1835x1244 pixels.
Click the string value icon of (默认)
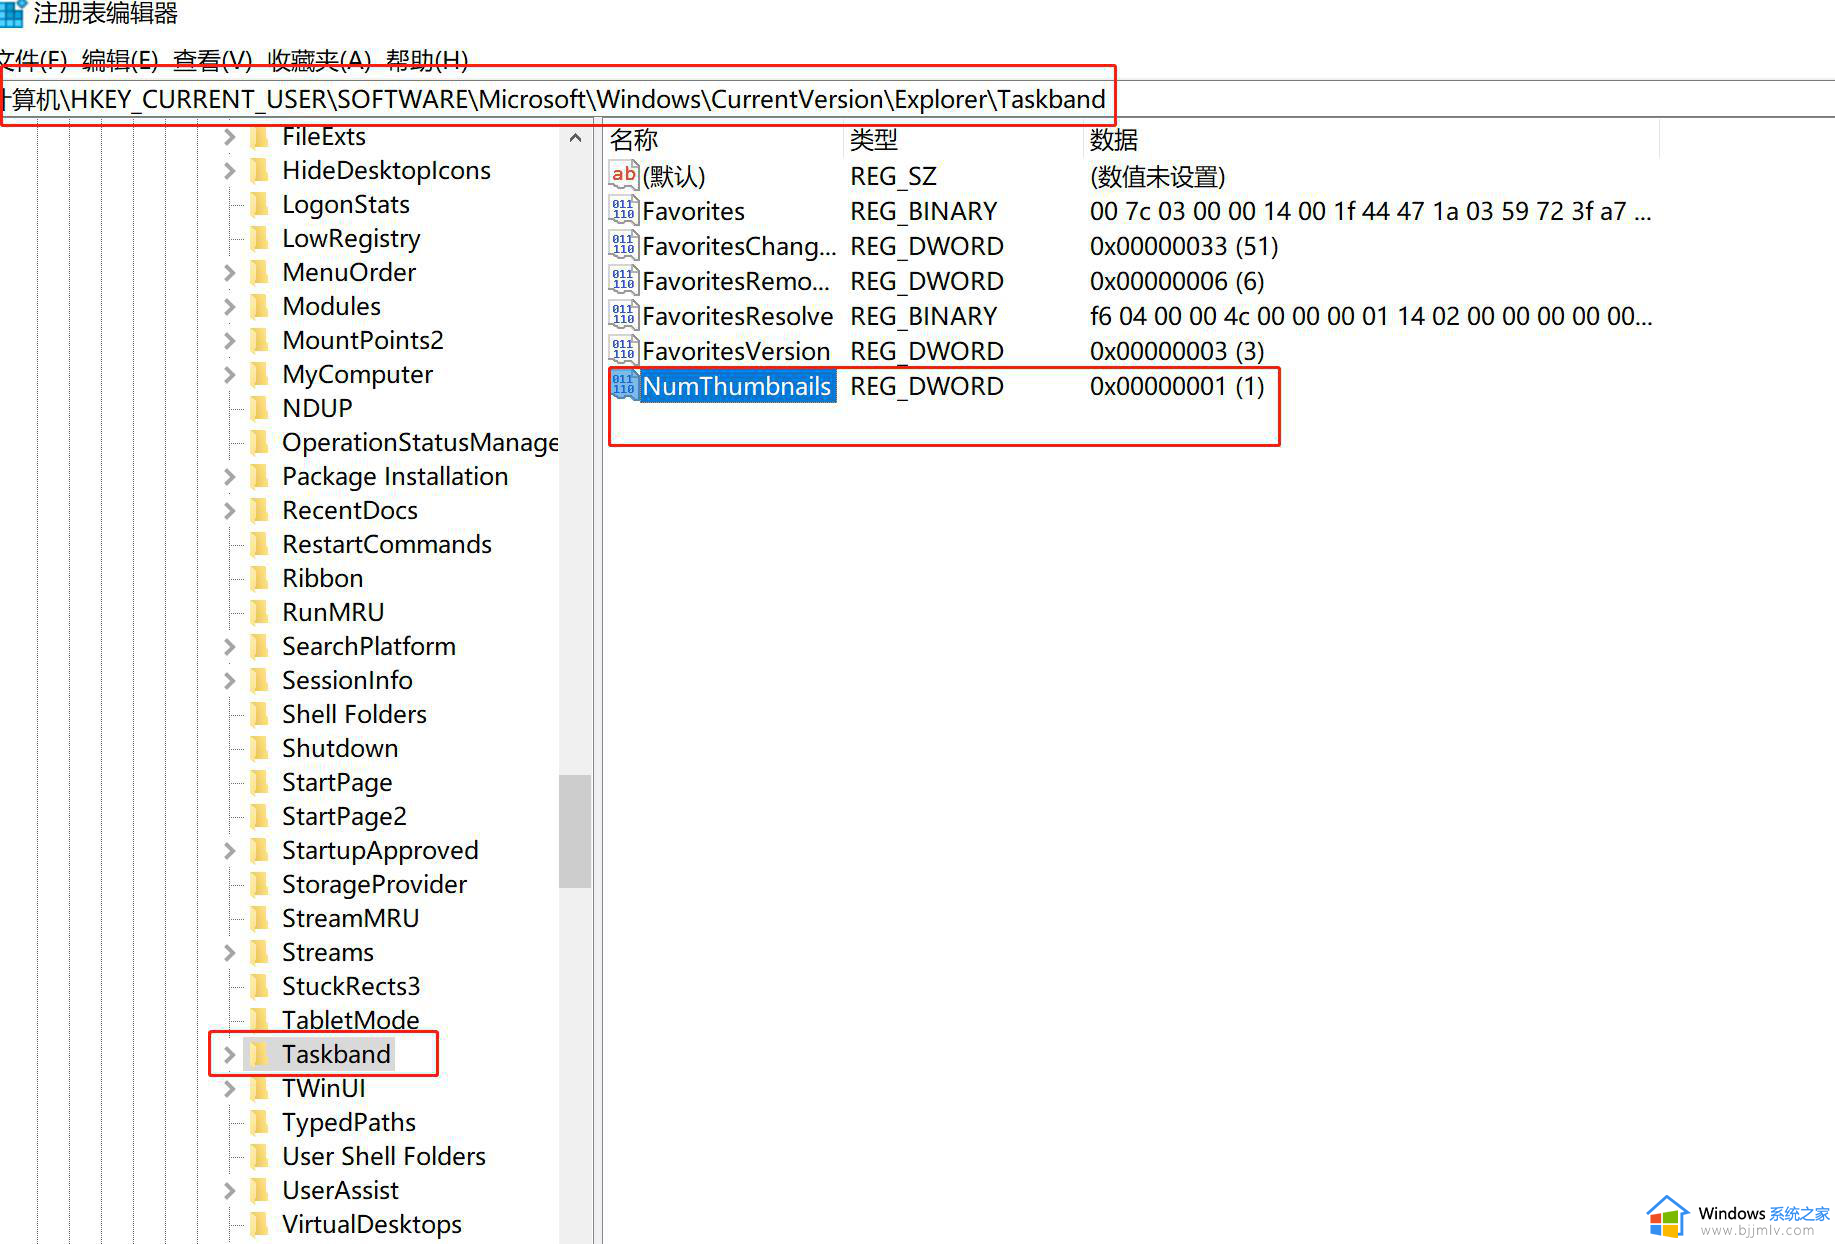[623, 176]
